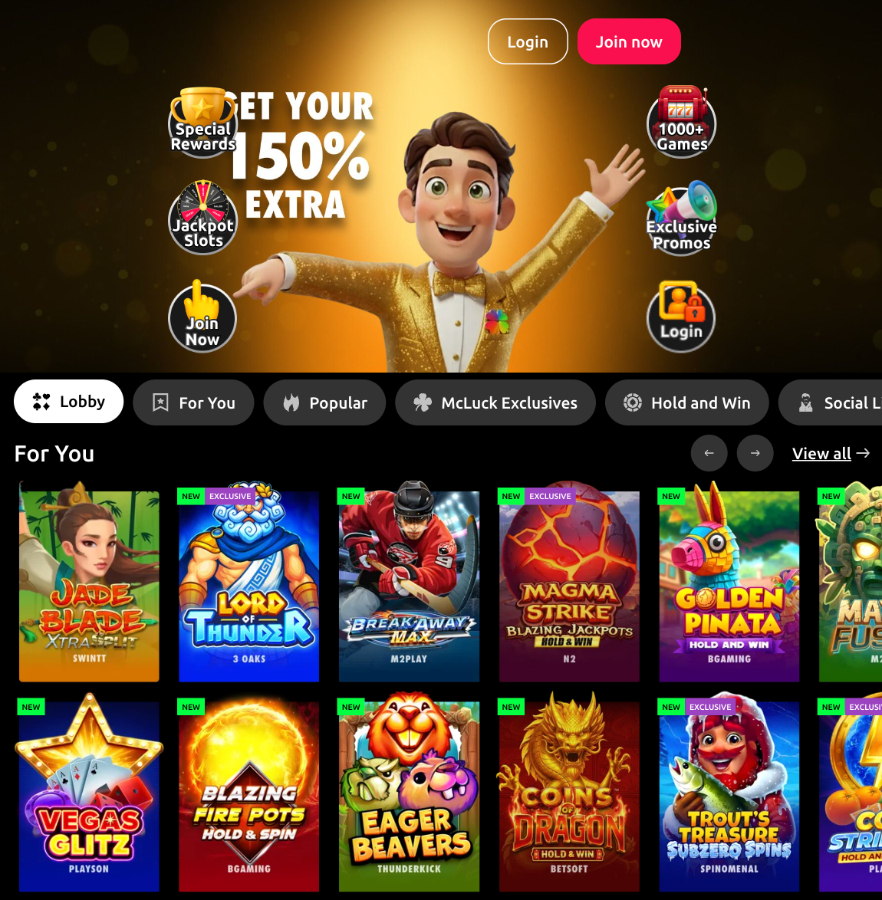Viewport: 882px width, 900px height.
Task: Click the Special Rewards trophy icon
Action: [203, 122]
